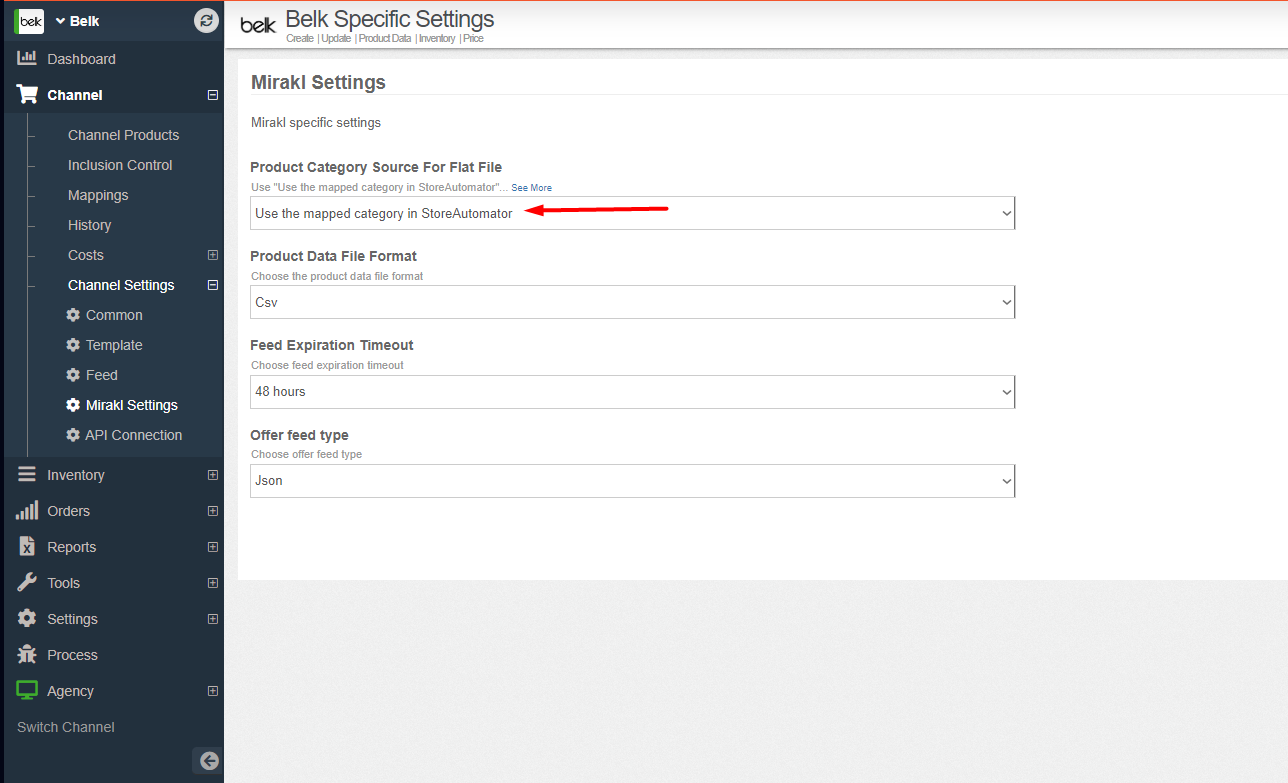1288x783 pixels.
Task: Click the Inventory list icon
Action: 27,474
